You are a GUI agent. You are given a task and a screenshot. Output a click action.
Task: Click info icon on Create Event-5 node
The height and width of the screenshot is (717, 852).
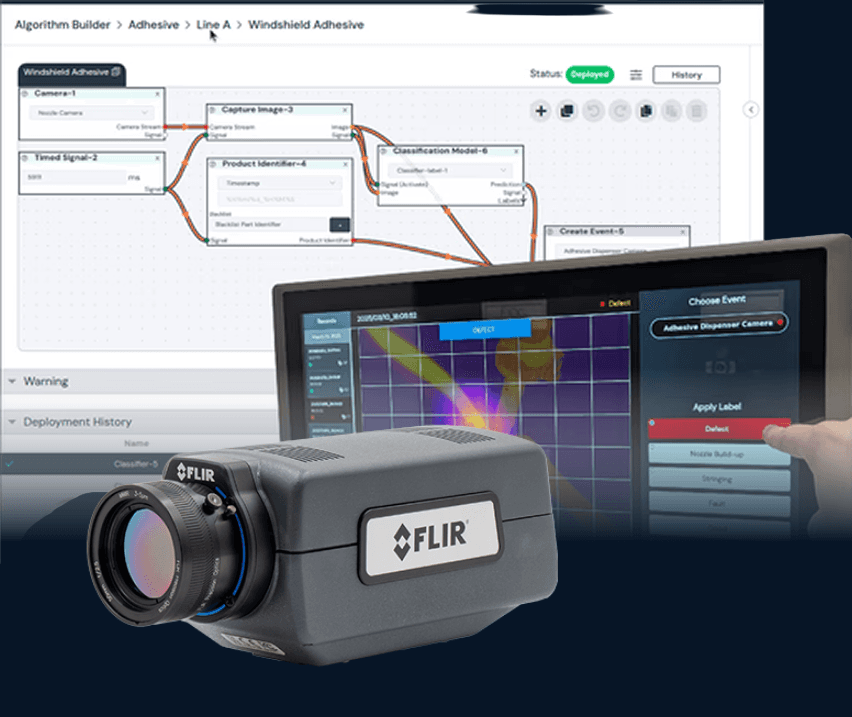pyautogui.click(x=550, y=232)
